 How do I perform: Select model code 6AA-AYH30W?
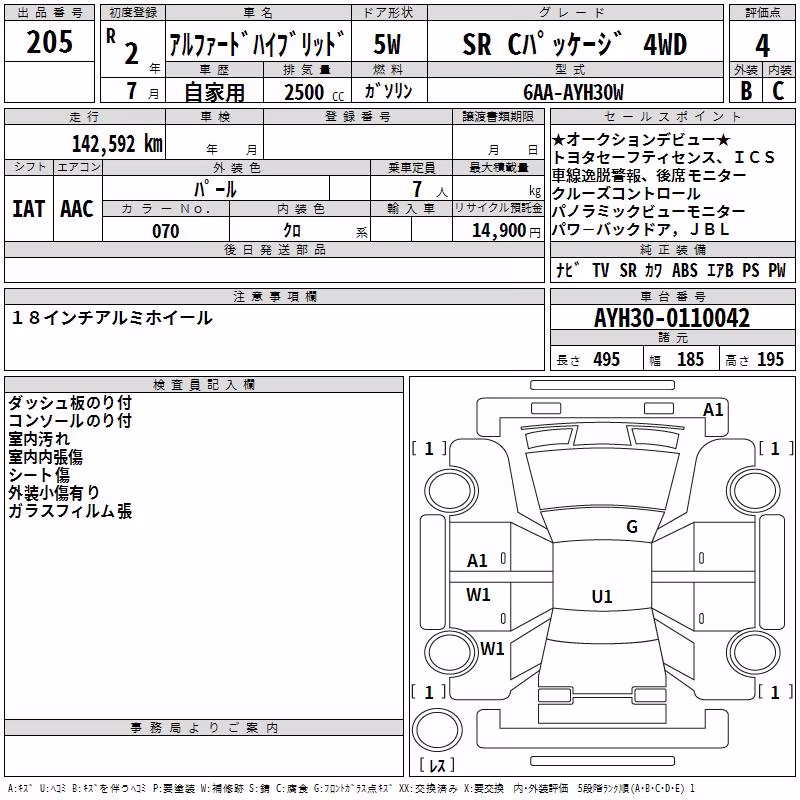[x=573, y=92]
